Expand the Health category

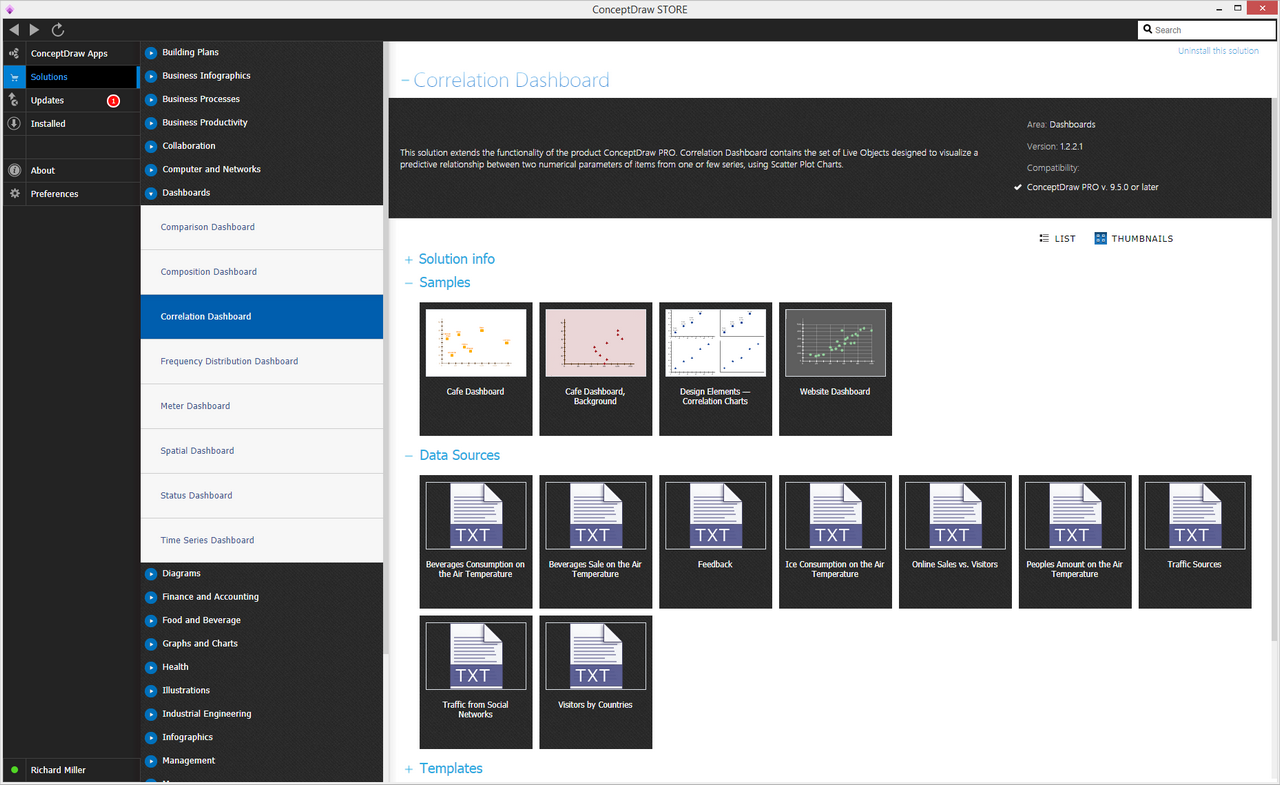click(x=151, y=667)
